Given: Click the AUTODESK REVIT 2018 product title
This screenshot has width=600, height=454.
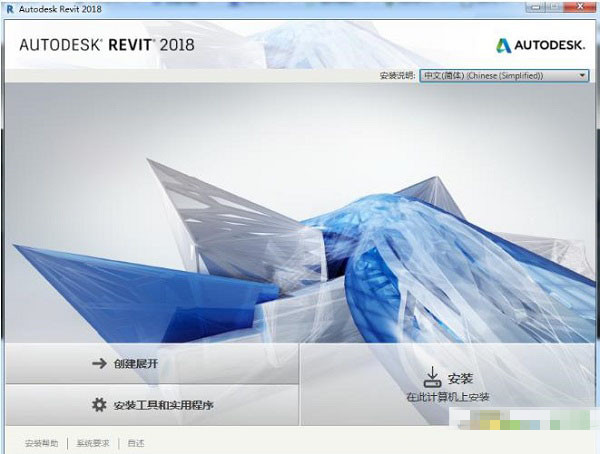Looking at the screenshot, I should [x=107, y=45].
